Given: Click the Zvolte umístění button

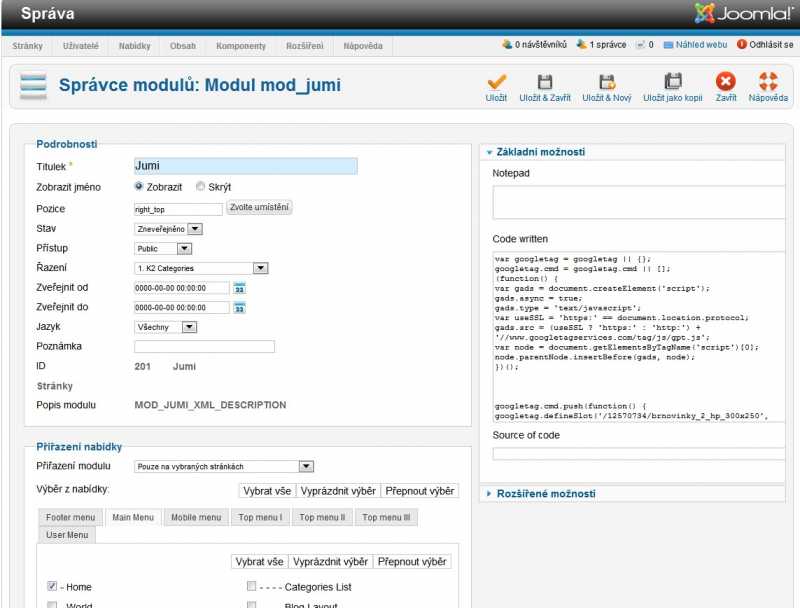Looking at the screenshot, I should [260, 208].
